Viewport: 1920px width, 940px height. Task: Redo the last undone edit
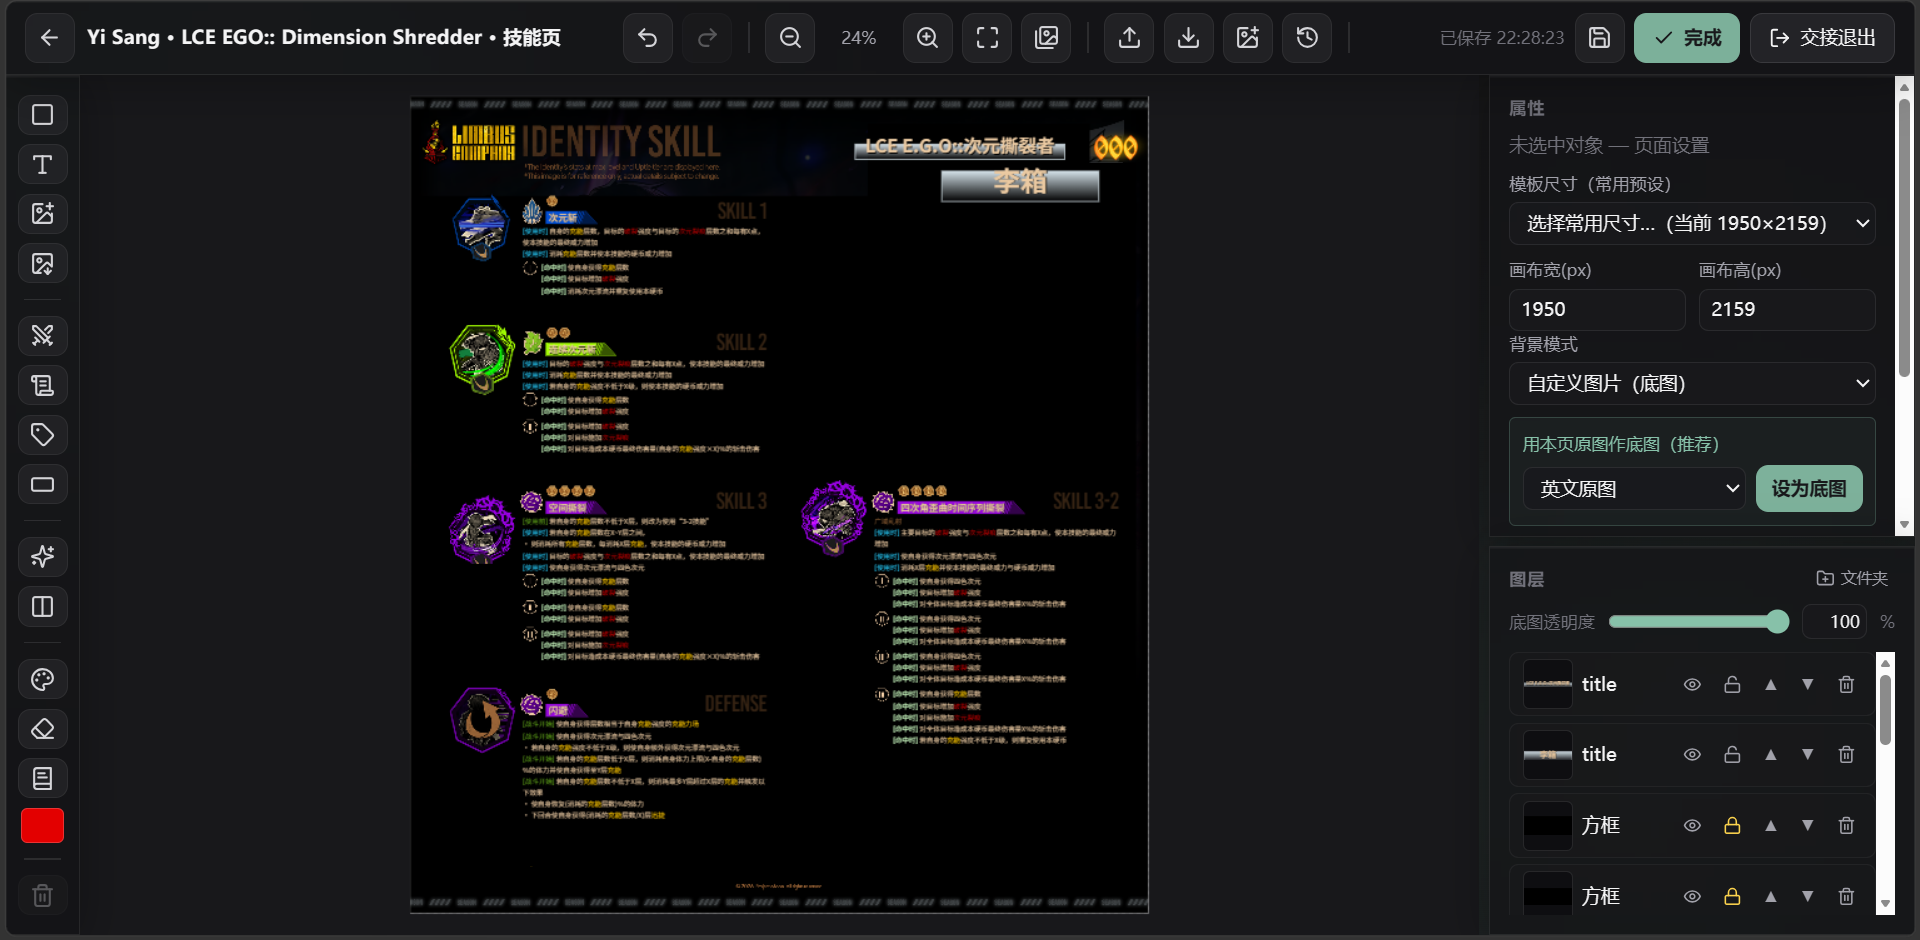tap(707, 38)
